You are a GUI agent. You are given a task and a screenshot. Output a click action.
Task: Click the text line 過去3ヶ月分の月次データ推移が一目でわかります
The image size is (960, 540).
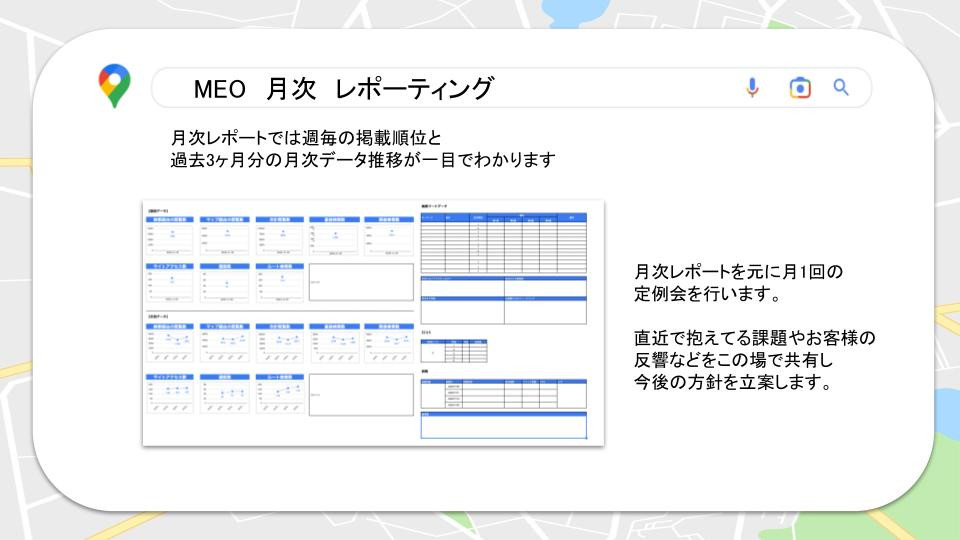pos(362,160)
